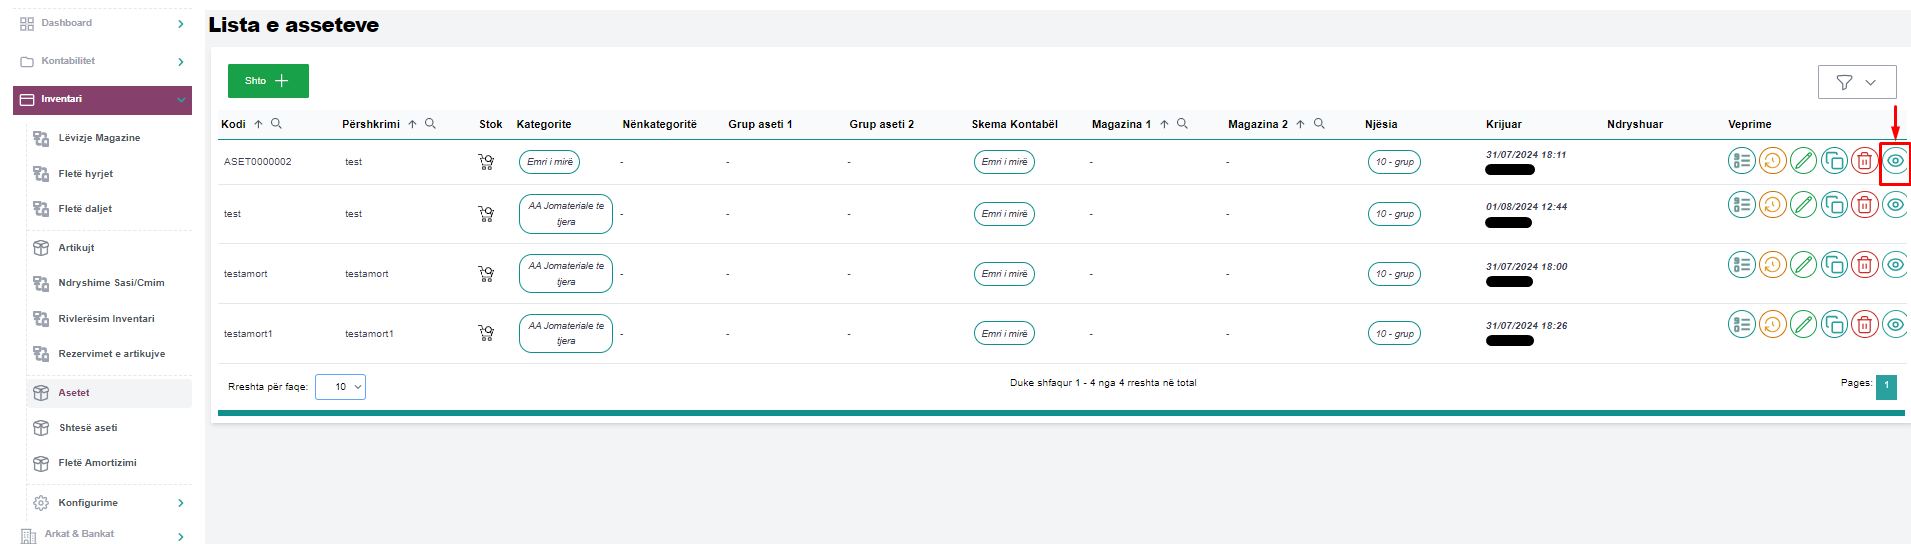
Task: Open the rows per page dropdown
Action: 340,387
